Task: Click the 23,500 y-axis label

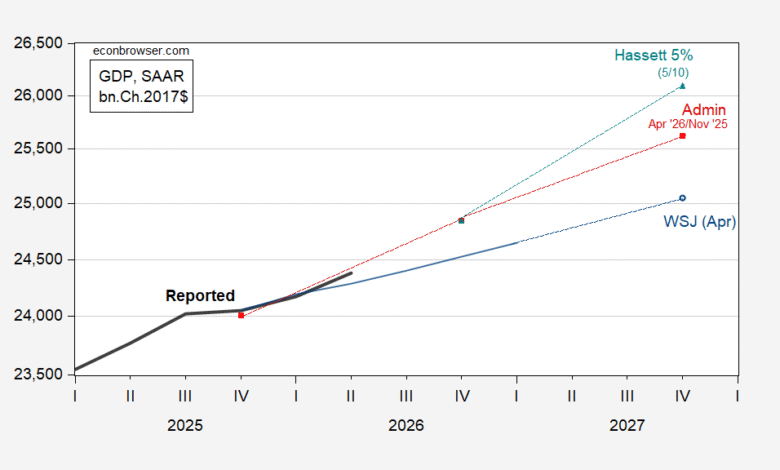Action: [38, 374]
